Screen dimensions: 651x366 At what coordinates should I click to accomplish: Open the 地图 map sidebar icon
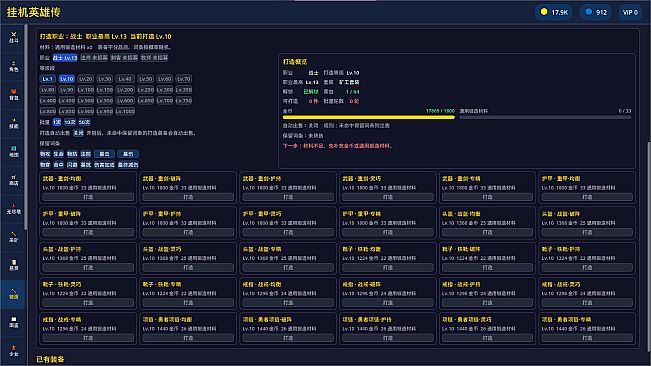pyautogui.click(x=13, y=151)
